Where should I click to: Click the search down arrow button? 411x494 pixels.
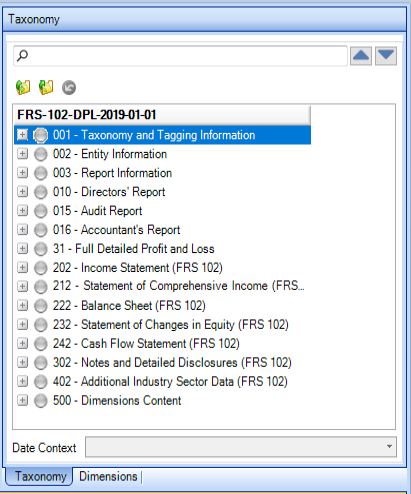pyautogui.click(x=386, y=56)
